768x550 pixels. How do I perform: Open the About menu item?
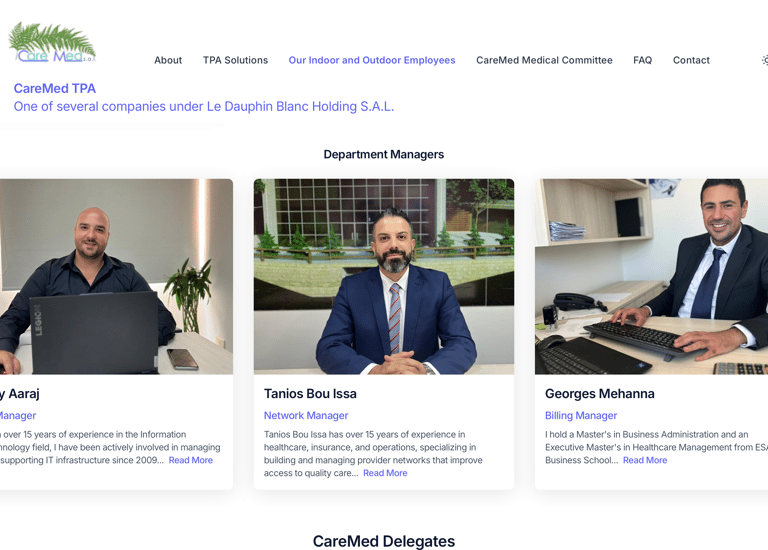click(168, 60)
